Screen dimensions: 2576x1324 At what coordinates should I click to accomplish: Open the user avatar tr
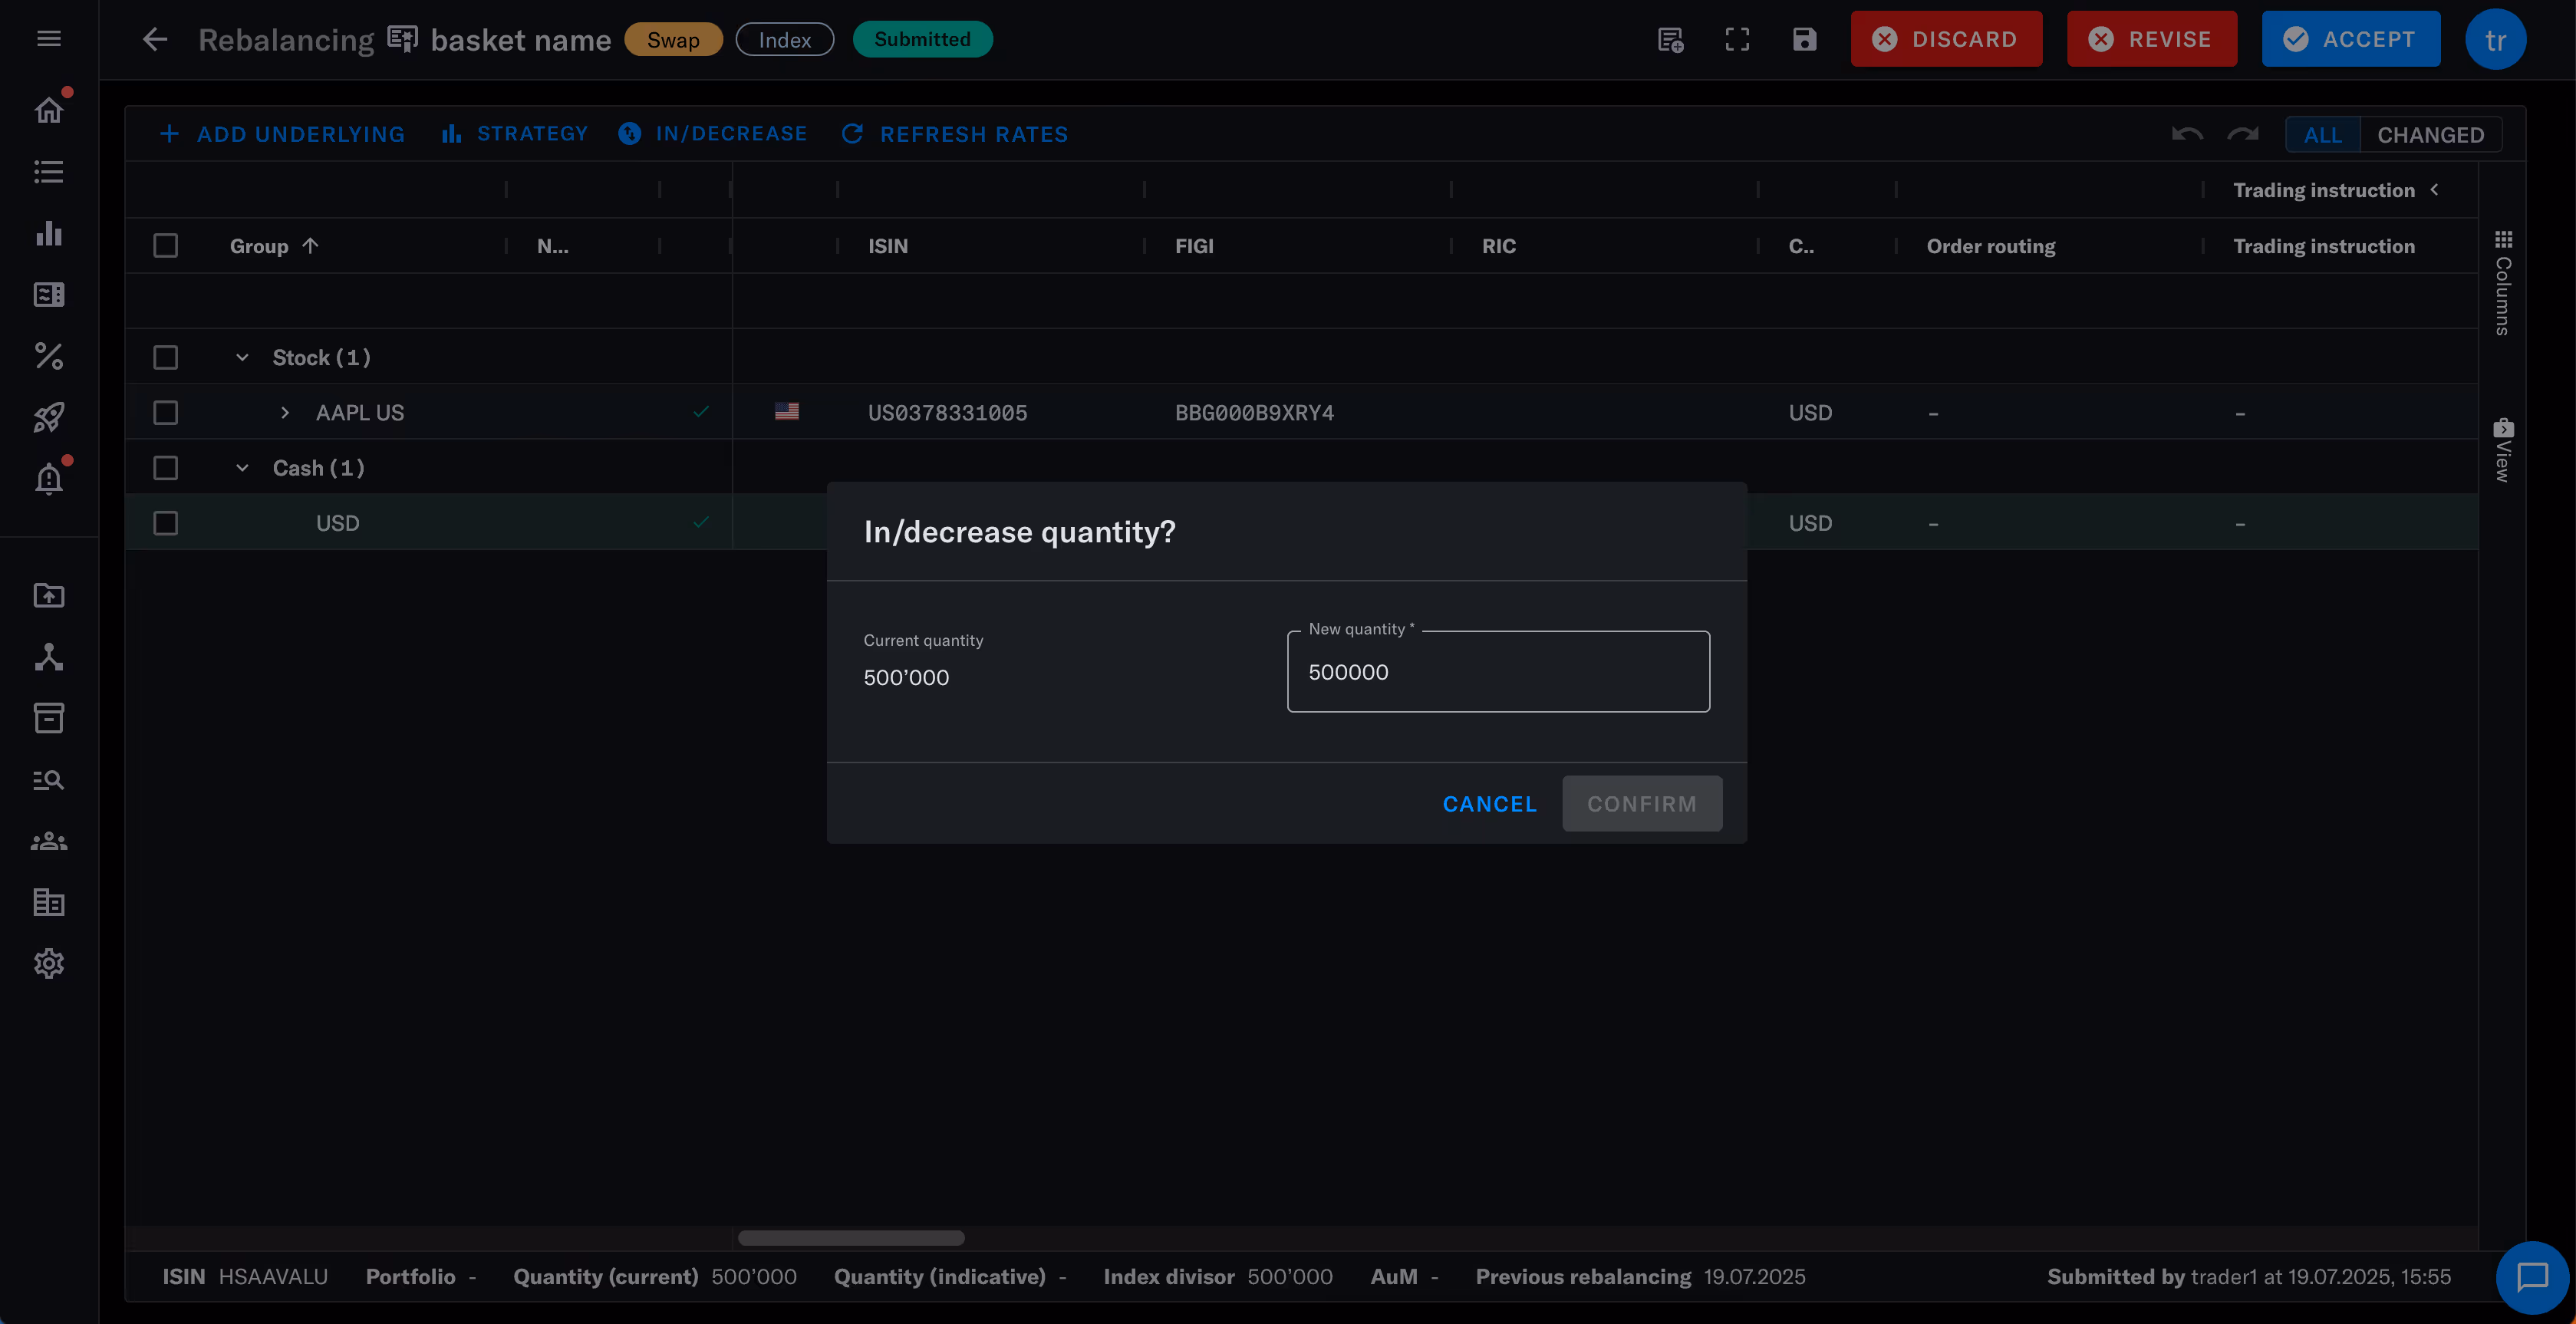click(2496, 40)
